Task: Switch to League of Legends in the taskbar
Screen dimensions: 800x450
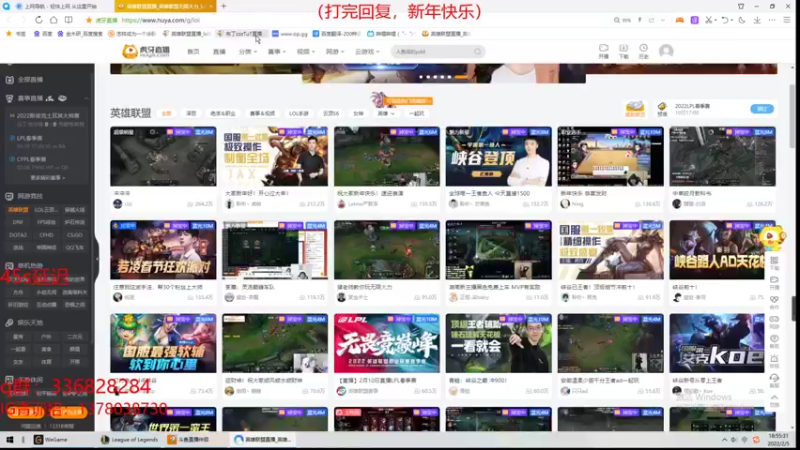Action: (x=130, y=439)
